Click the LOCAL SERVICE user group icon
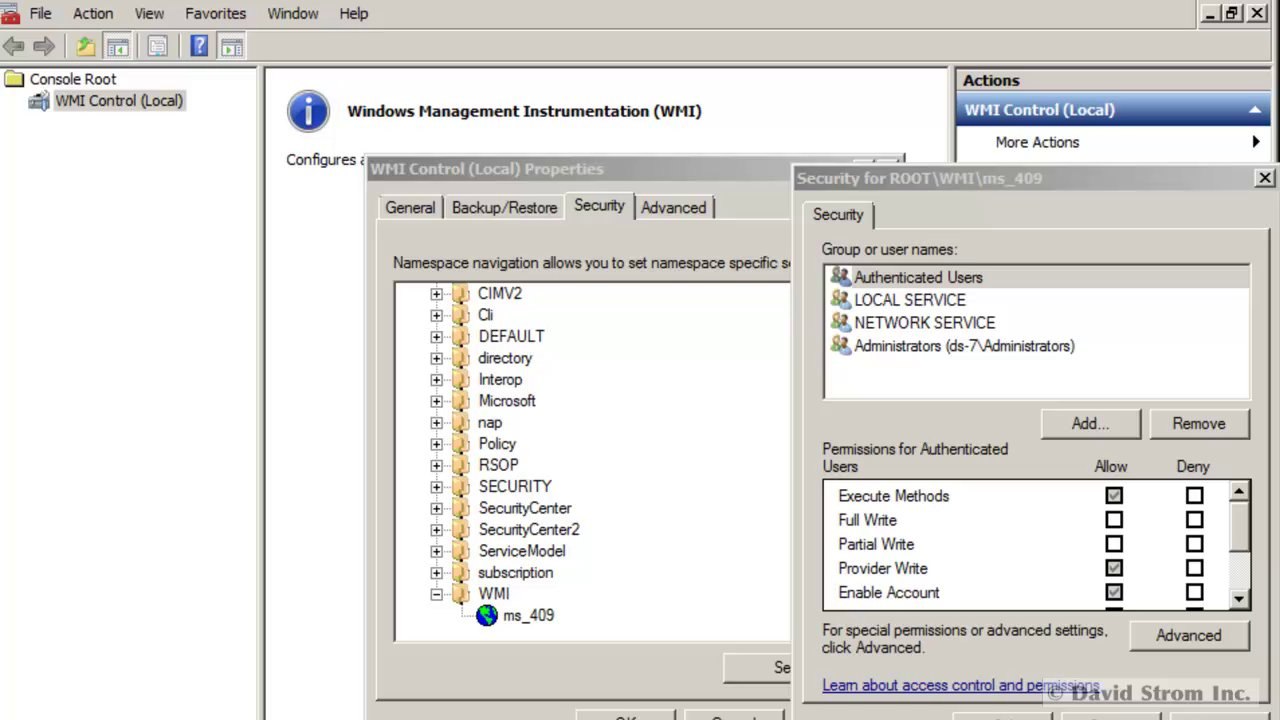This screenshot has width=1280, height=720. coord(840,299)
